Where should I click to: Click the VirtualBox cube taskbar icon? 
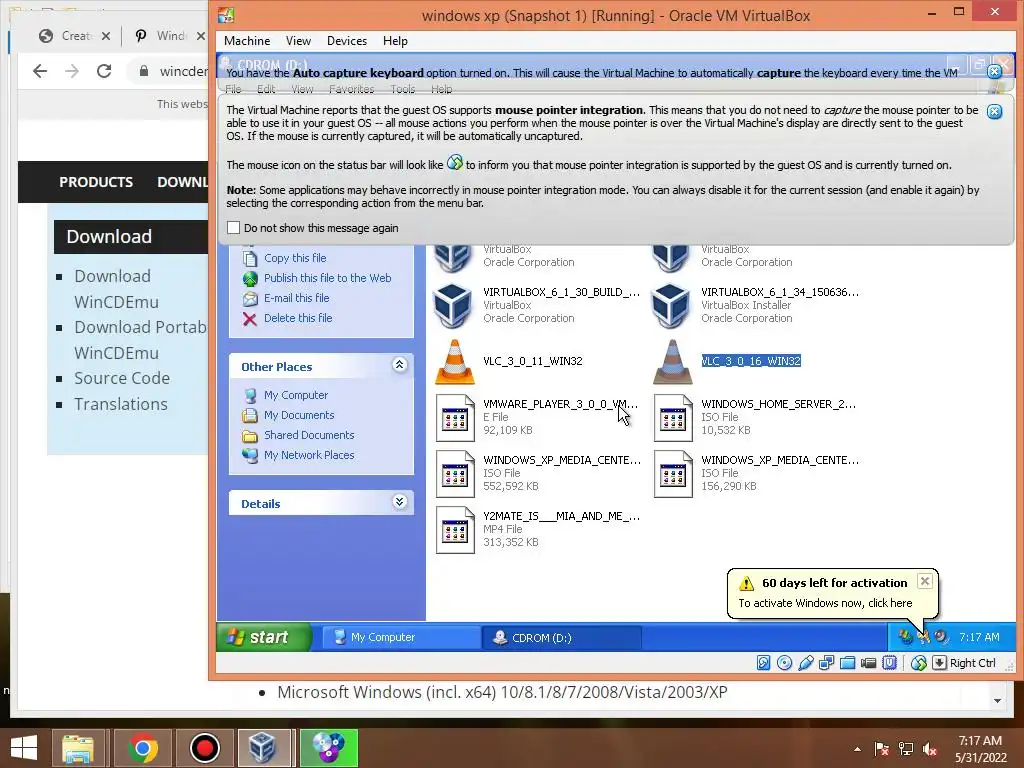tap(263, 748)
